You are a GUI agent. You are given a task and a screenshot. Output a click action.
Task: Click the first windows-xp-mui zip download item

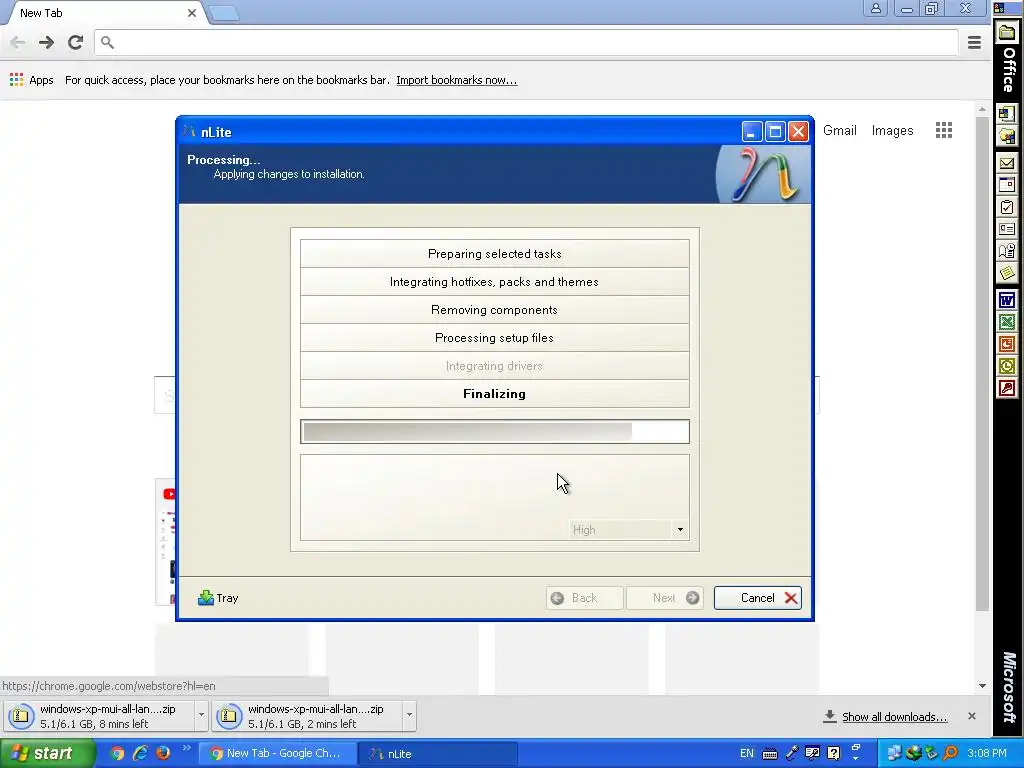pos(99,716)
